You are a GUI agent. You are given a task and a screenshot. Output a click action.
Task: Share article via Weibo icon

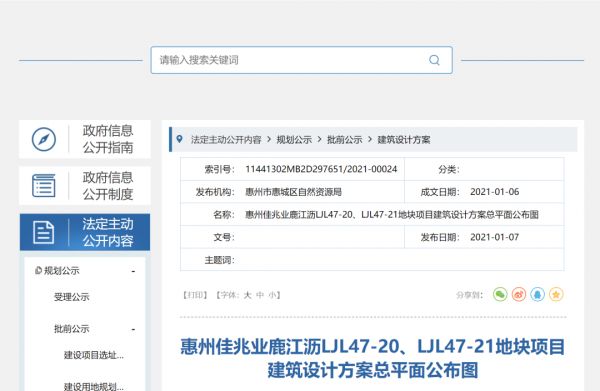pyautogui.click(x=519, y=295)
